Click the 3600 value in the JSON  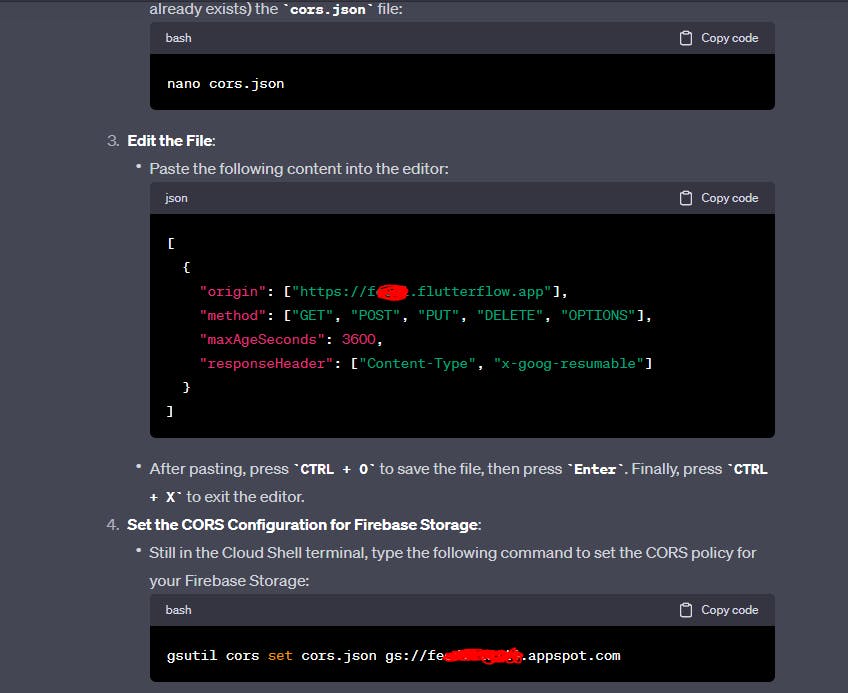coord(359,339)
